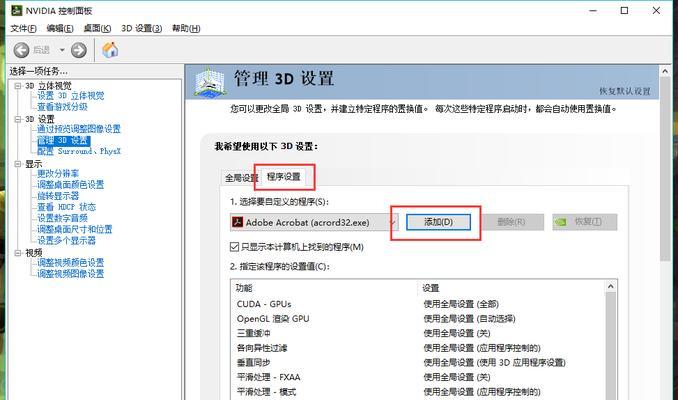Open 配置 Surround、PhysX task
Image resolution: width=678 pixels, height=400 pixels.
point(79,151)
